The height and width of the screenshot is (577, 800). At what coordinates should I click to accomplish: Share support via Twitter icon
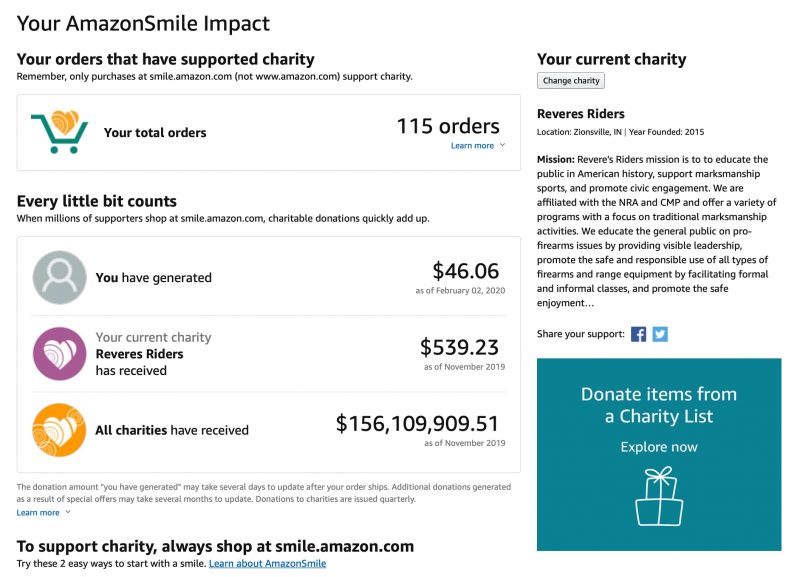pos(660,334)
